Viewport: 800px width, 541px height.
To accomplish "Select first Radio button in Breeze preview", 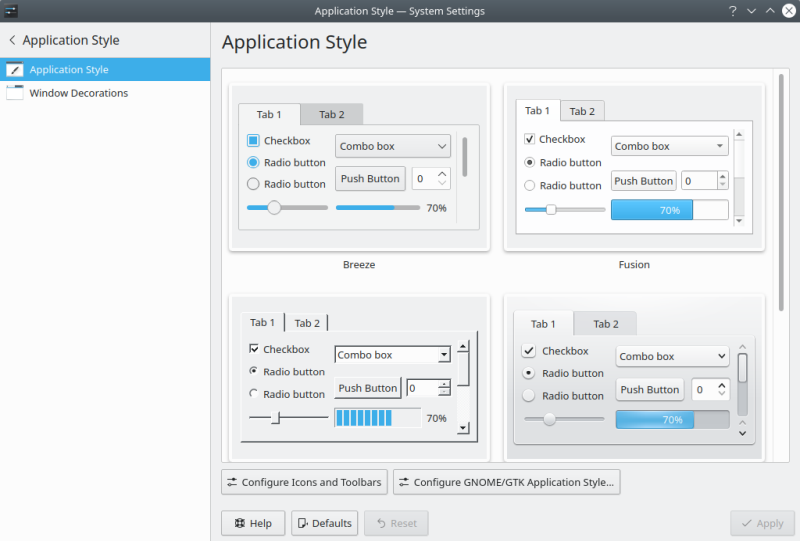I will coord(253,162).
